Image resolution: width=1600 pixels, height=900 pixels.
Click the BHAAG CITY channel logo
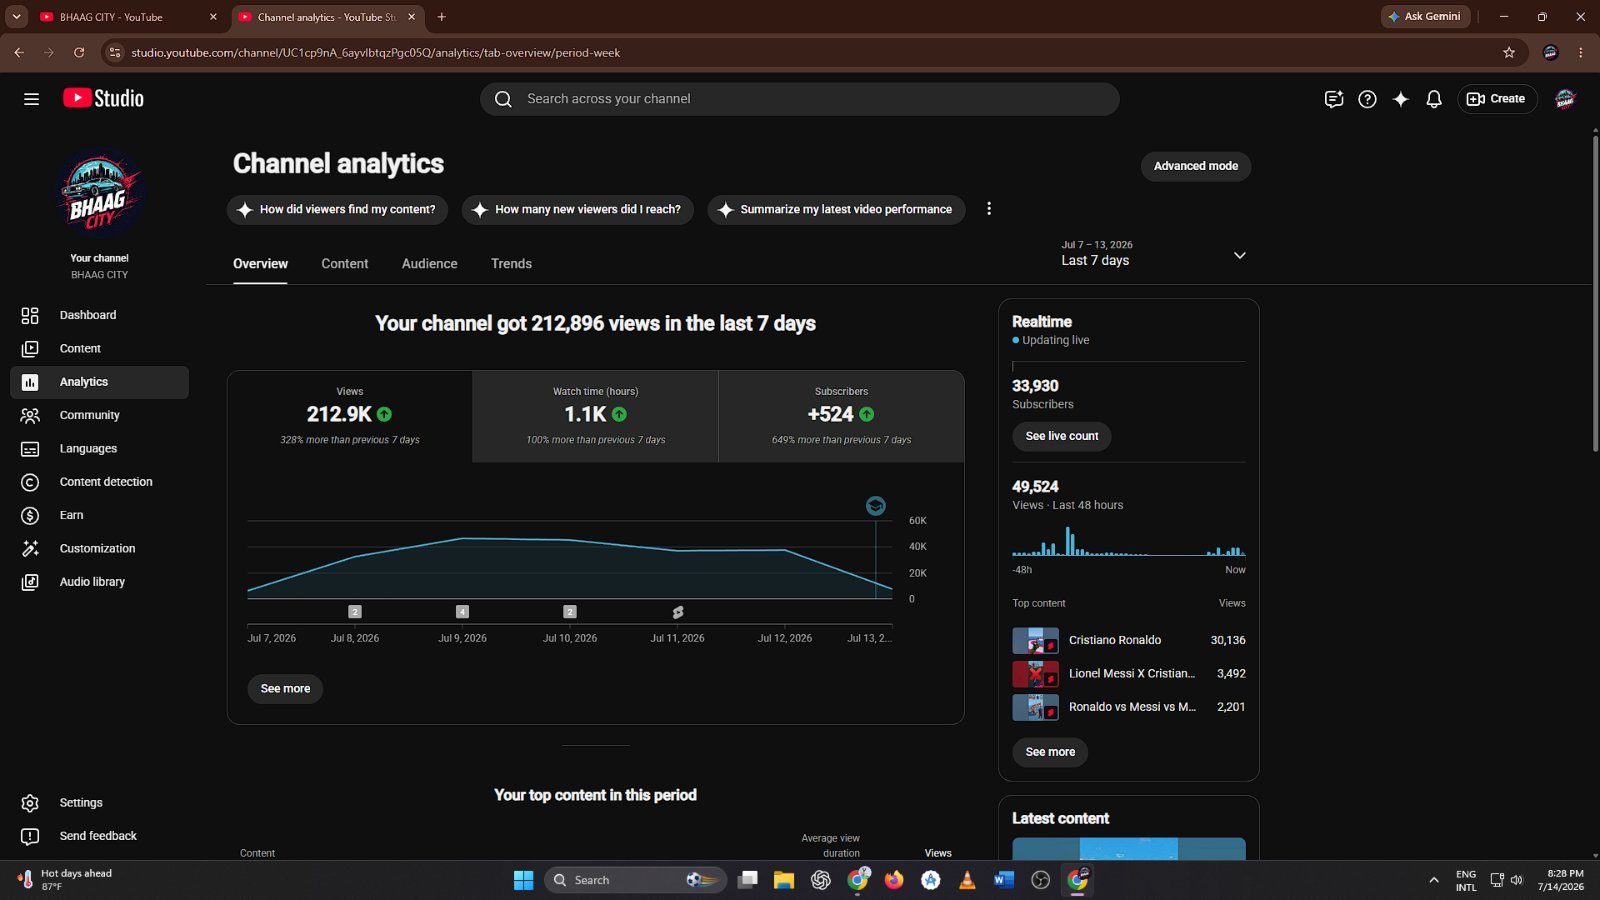[x=99, y=193]
